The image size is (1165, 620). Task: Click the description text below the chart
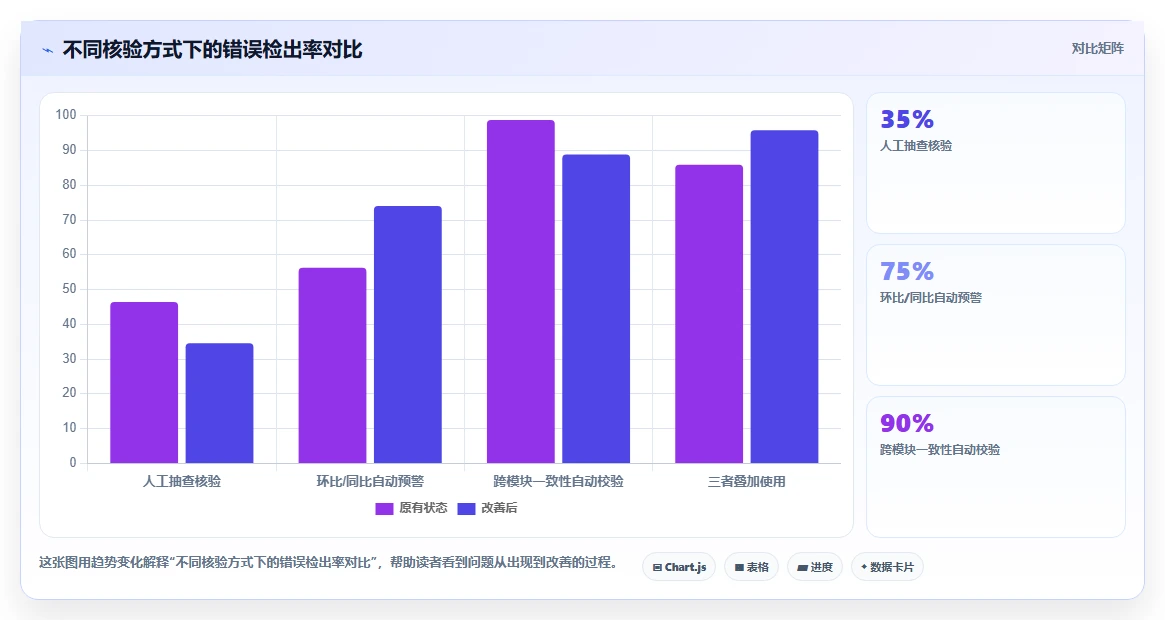[x=328, y=563]
